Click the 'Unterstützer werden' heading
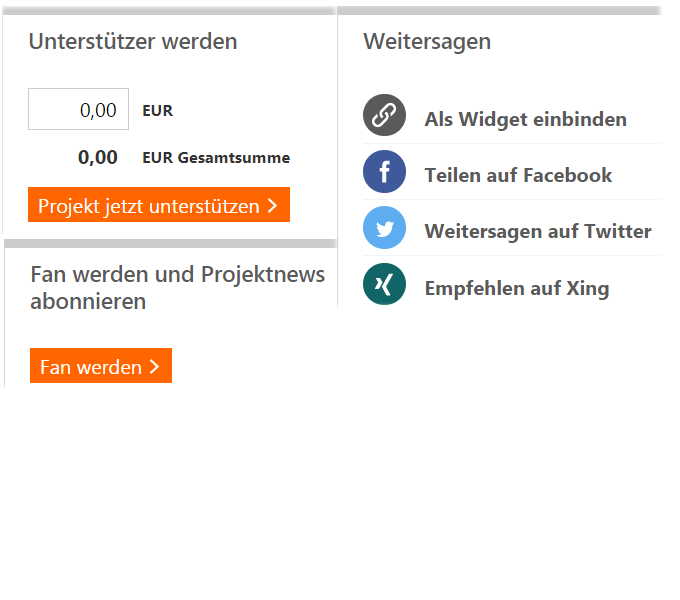This screenshot has height=600, width=680. (x=133, y=42)
